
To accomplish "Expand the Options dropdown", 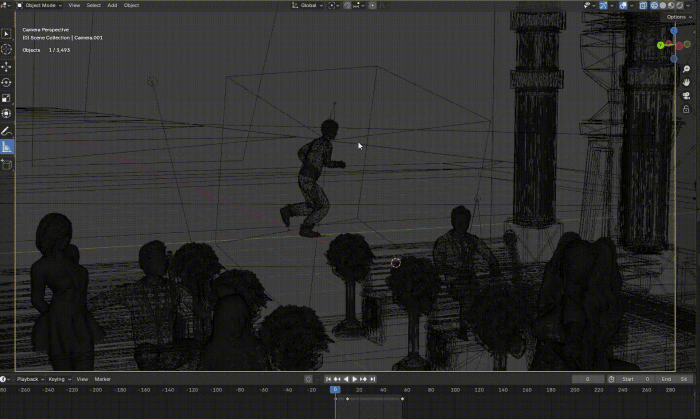I will (679, 17).
